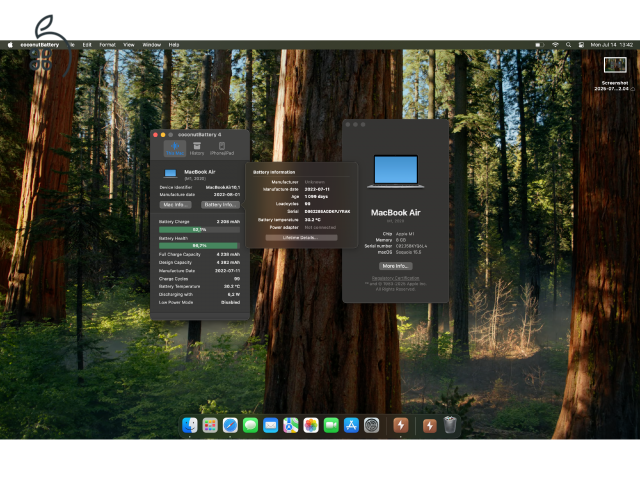The width and height of the screenshot is (640, 480).
Task: Click the coconutBattery icon beside the Trash
Action: (x=429, y=426)
